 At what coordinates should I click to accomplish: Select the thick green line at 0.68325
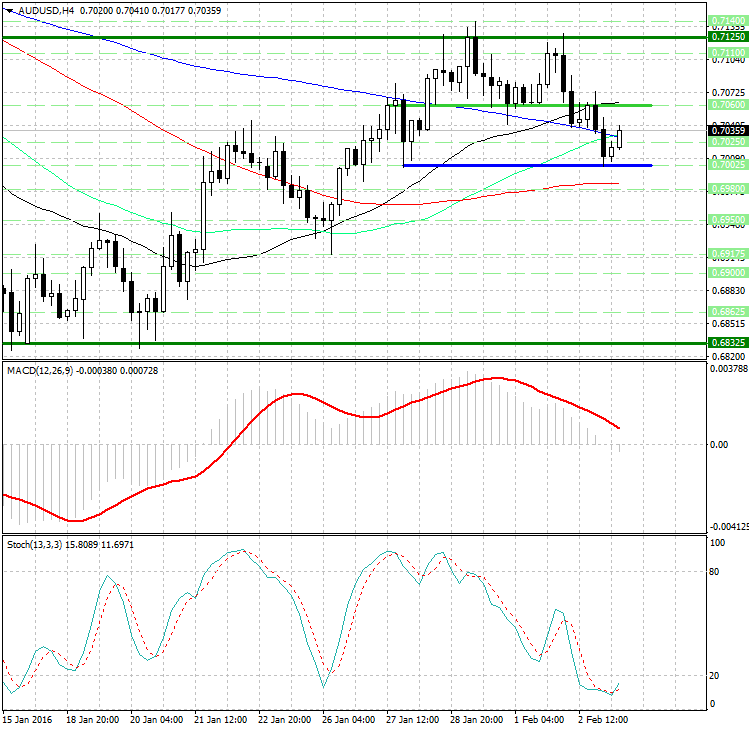(300, 343)
